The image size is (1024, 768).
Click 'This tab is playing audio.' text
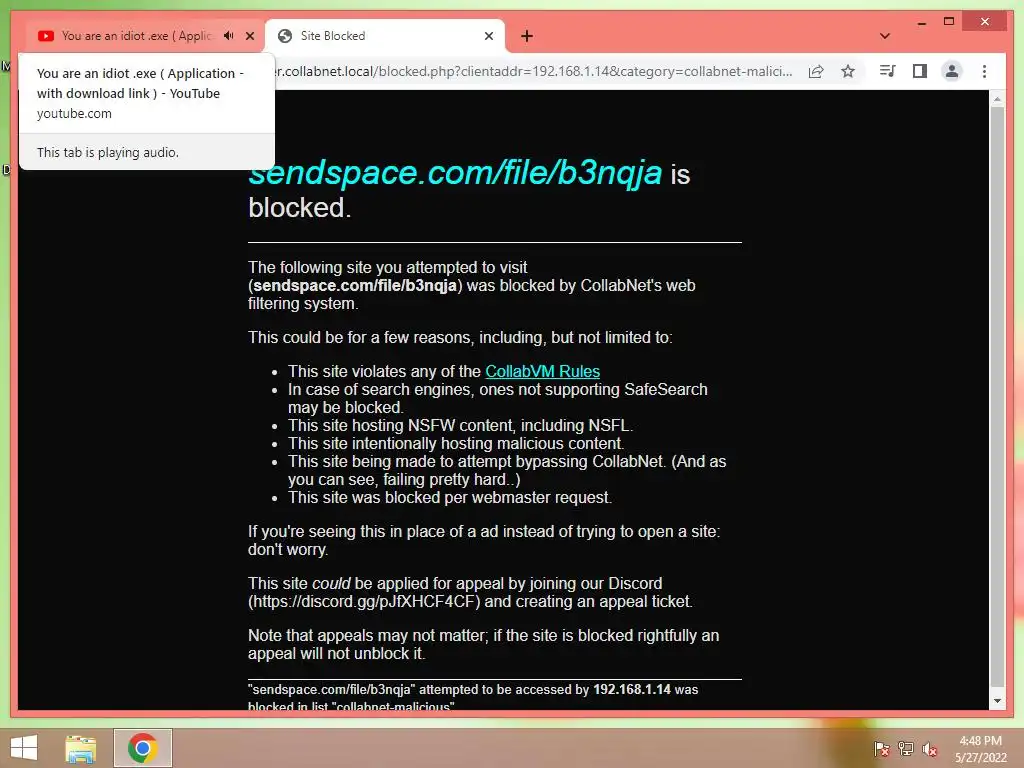click(x=108, y=152)
